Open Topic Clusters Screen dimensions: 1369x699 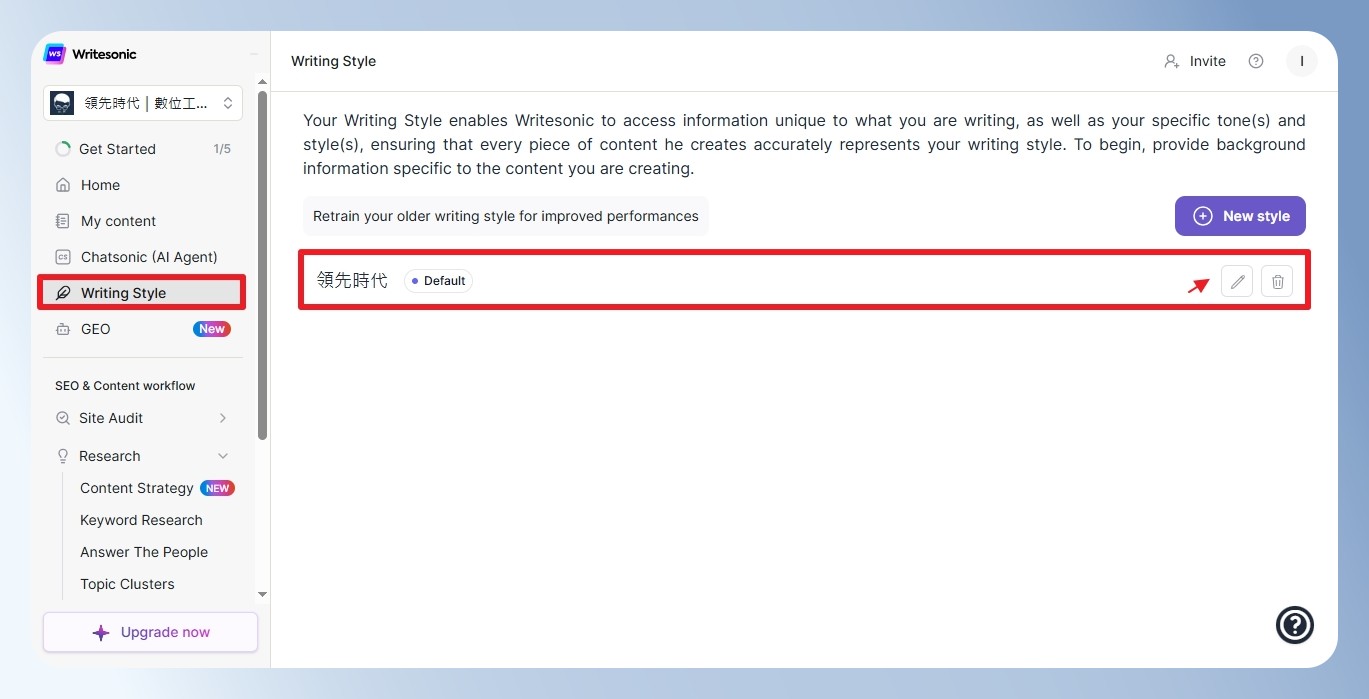coord(127,584)
